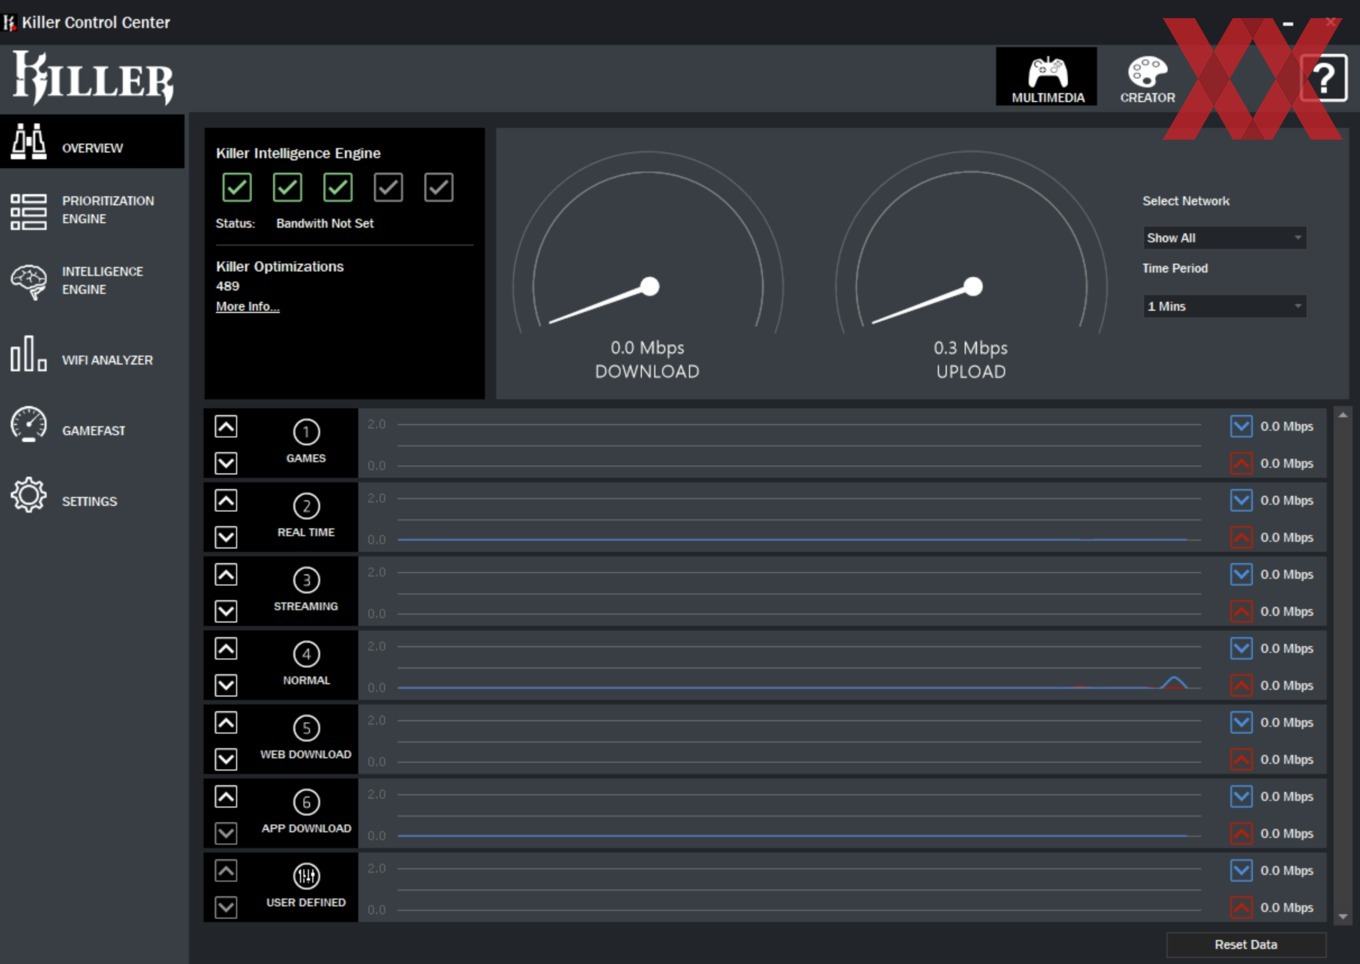Image resolution: width=1360 pixels, height=964 pixels.
Task: Click the Killer Optimizations count 489
Action: tap(228, 286)
